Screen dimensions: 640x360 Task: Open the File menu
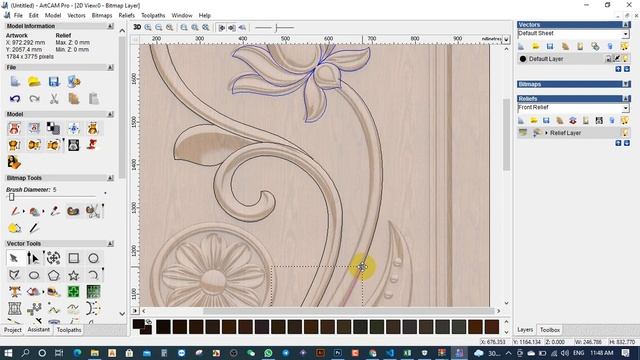[x=18, y=16]
